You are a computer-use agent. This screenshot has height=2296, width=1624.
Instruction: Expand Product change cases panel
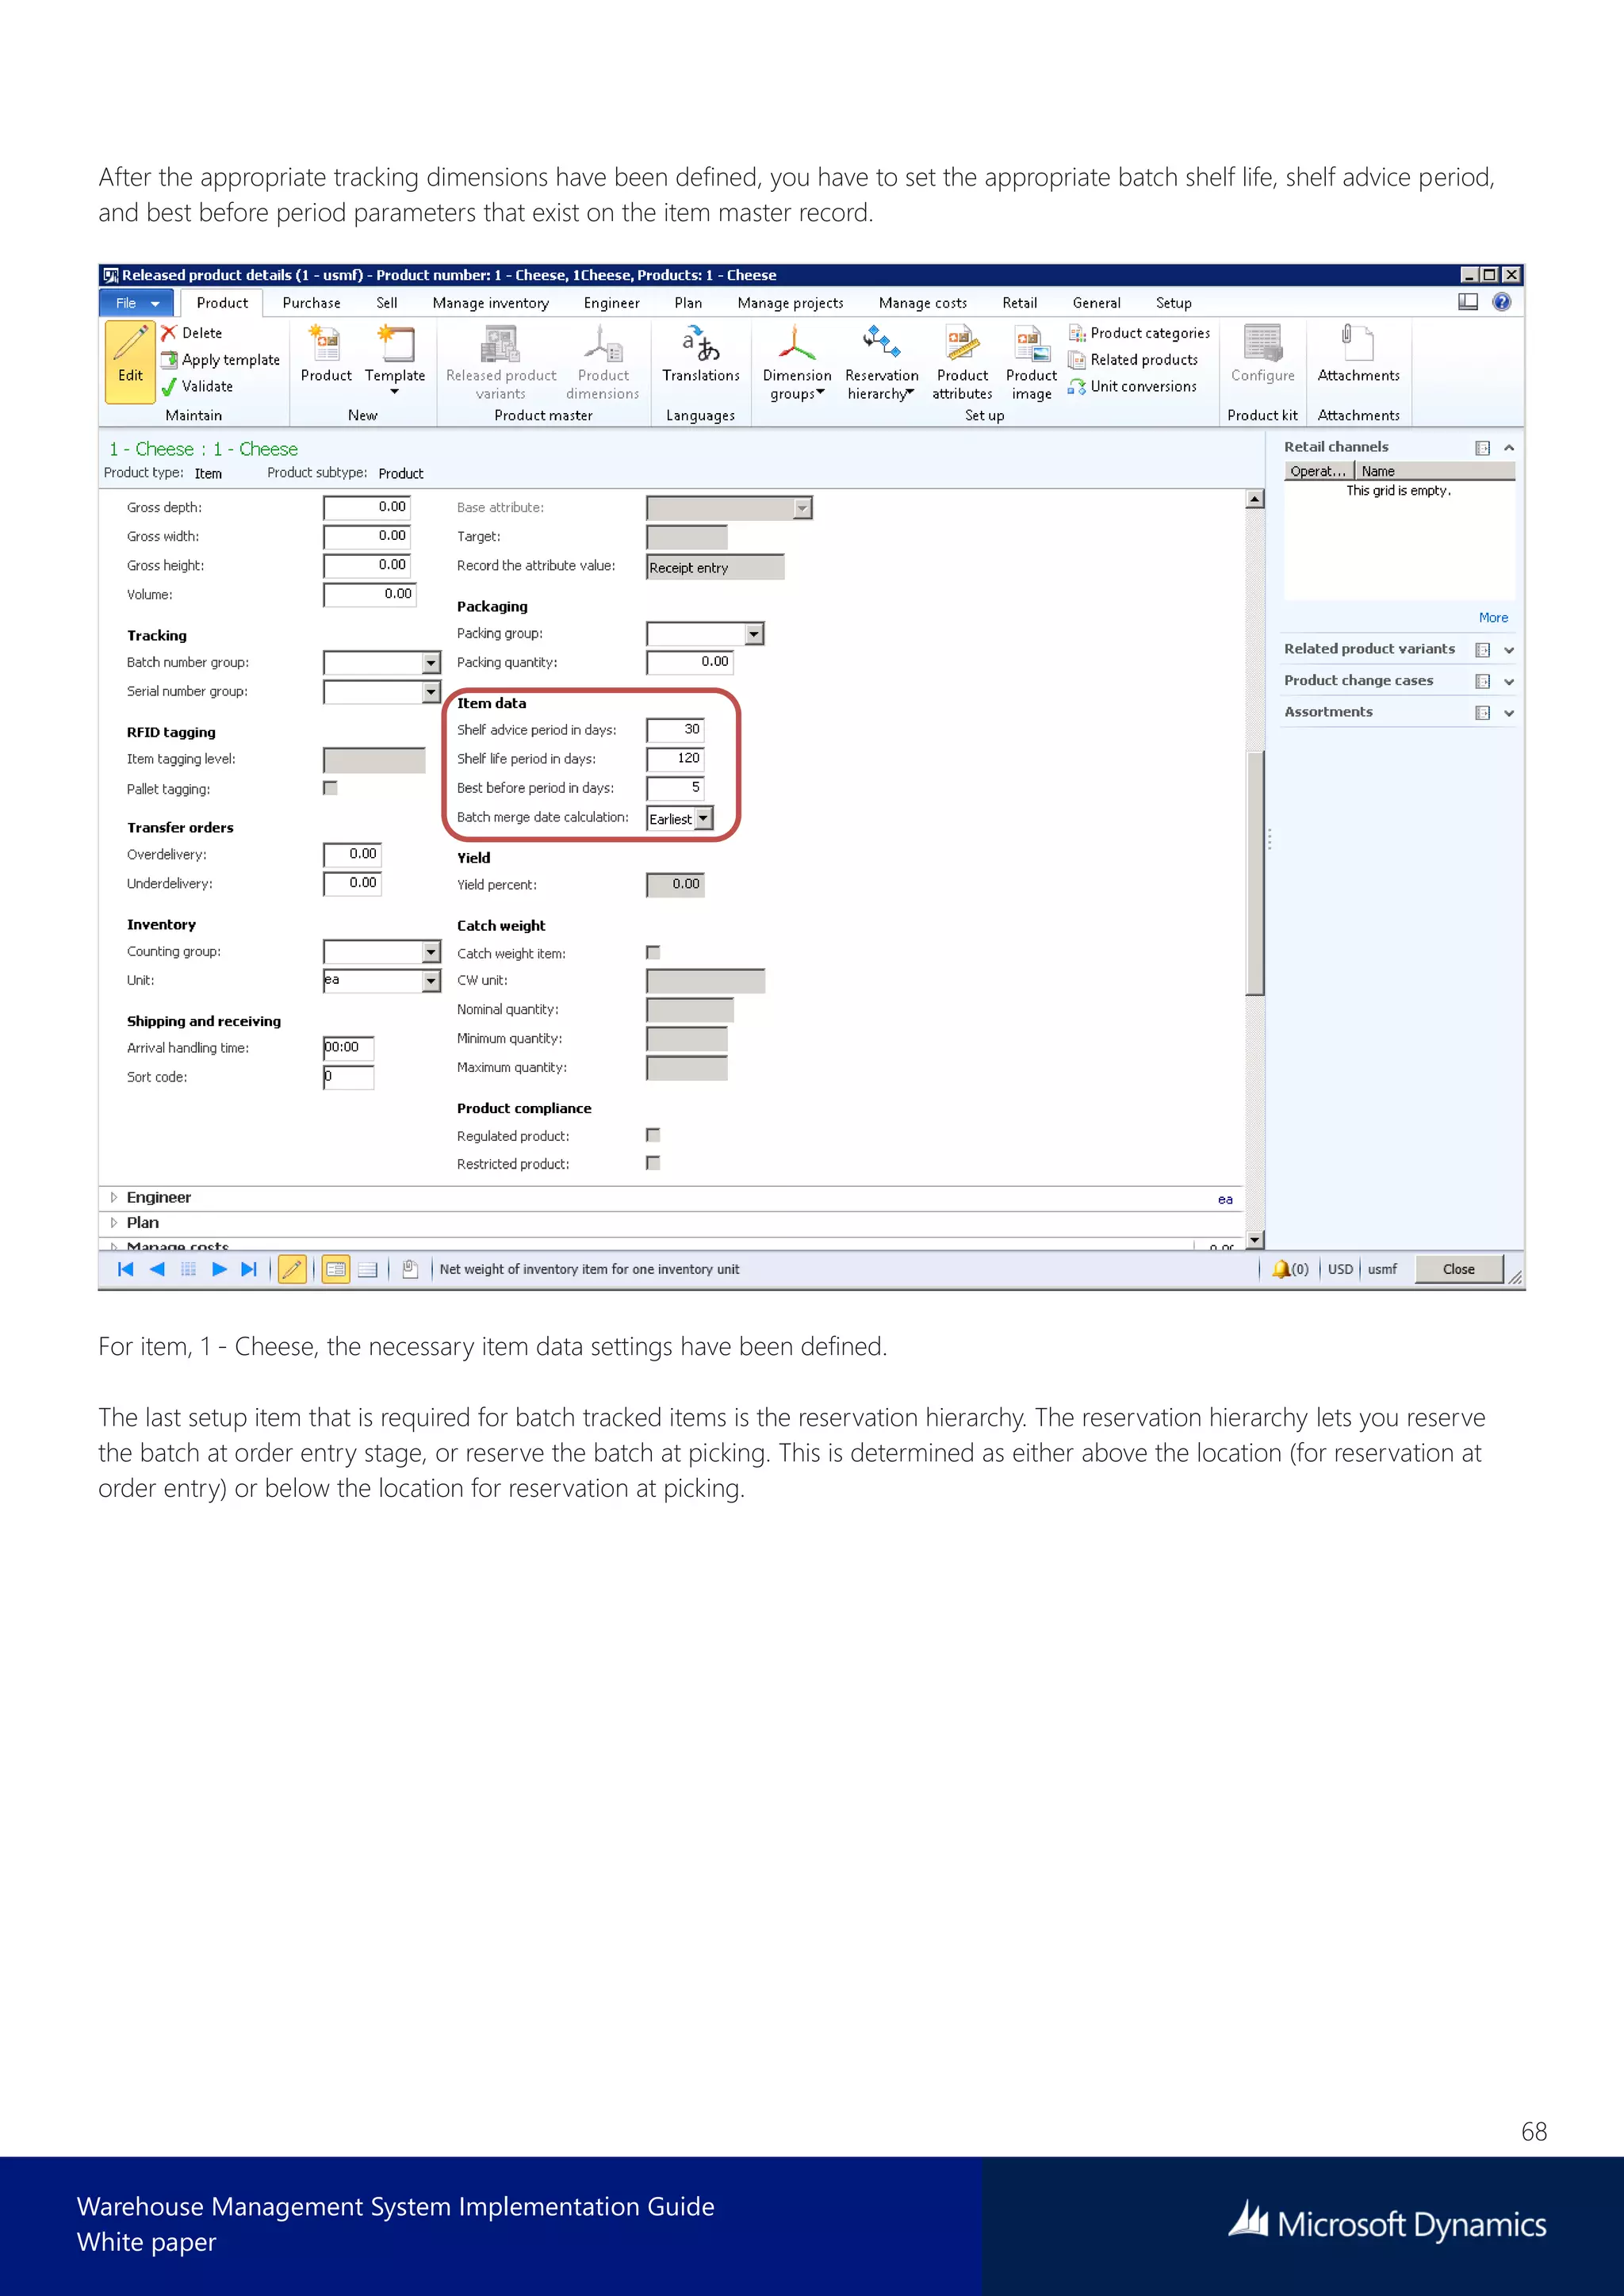pyautogui.click(x=1509, y=682)
